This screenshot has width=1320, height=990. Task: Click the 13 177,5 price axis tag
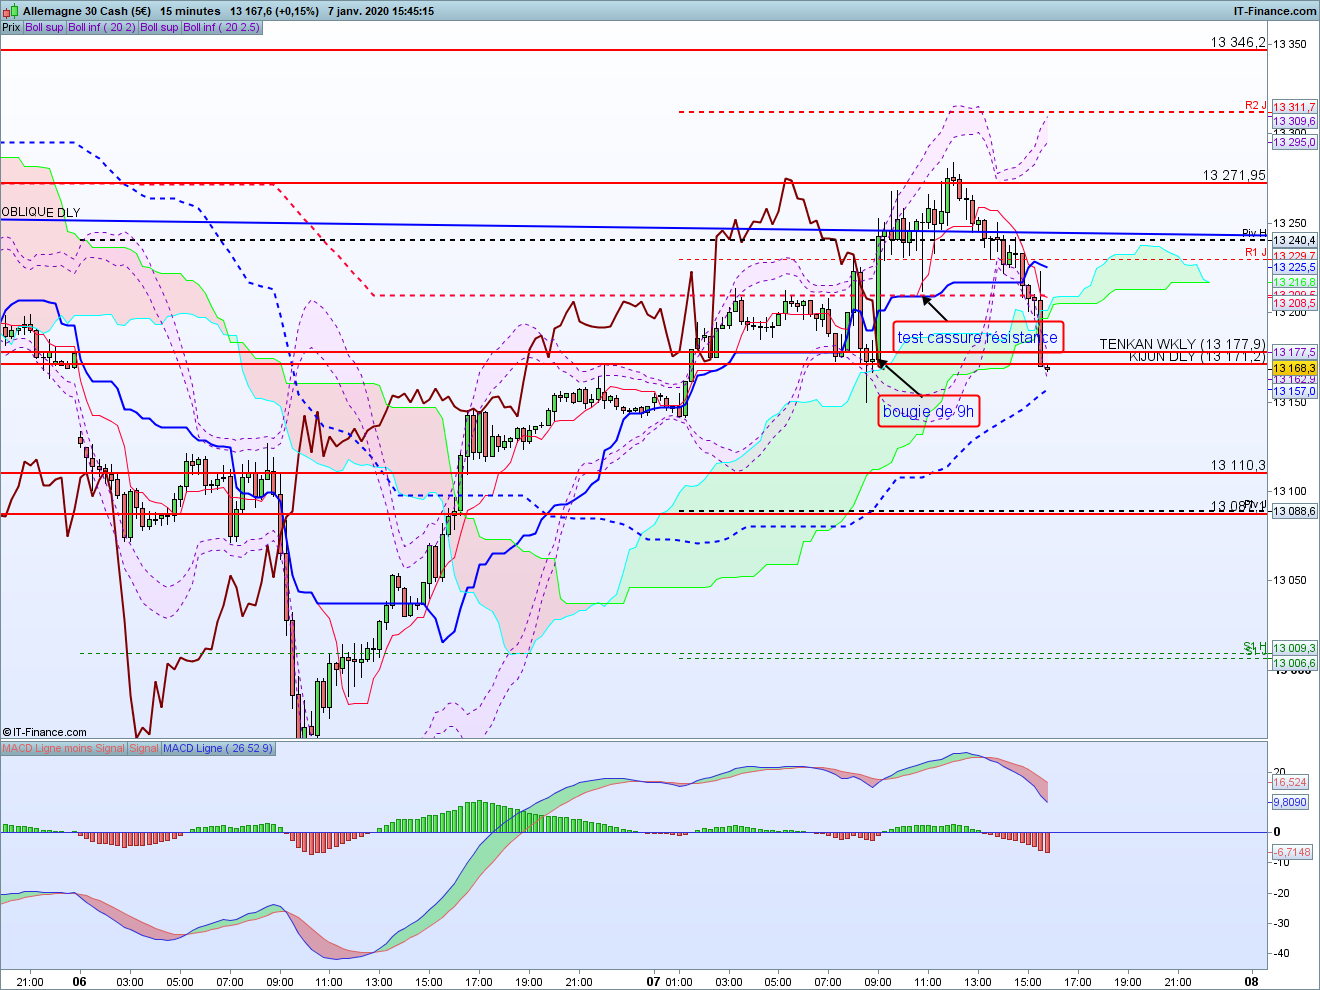(1294, 352)
